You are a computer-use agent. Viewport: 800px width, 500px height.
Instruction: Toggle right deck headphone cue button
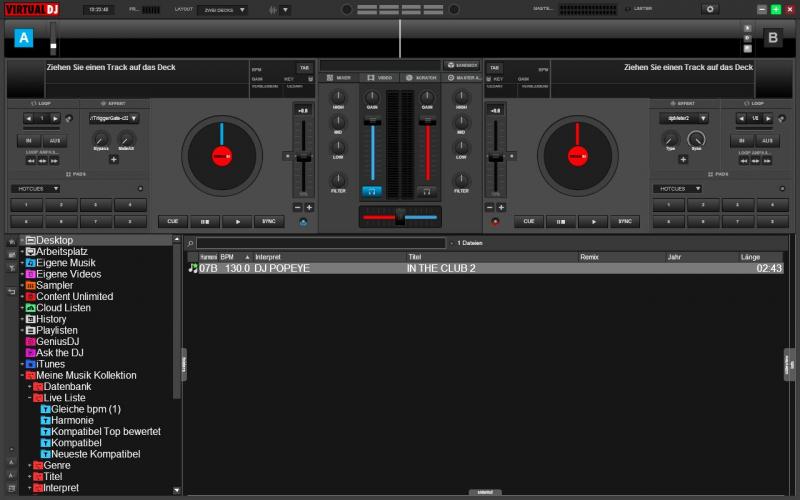[x=427, y=192]
